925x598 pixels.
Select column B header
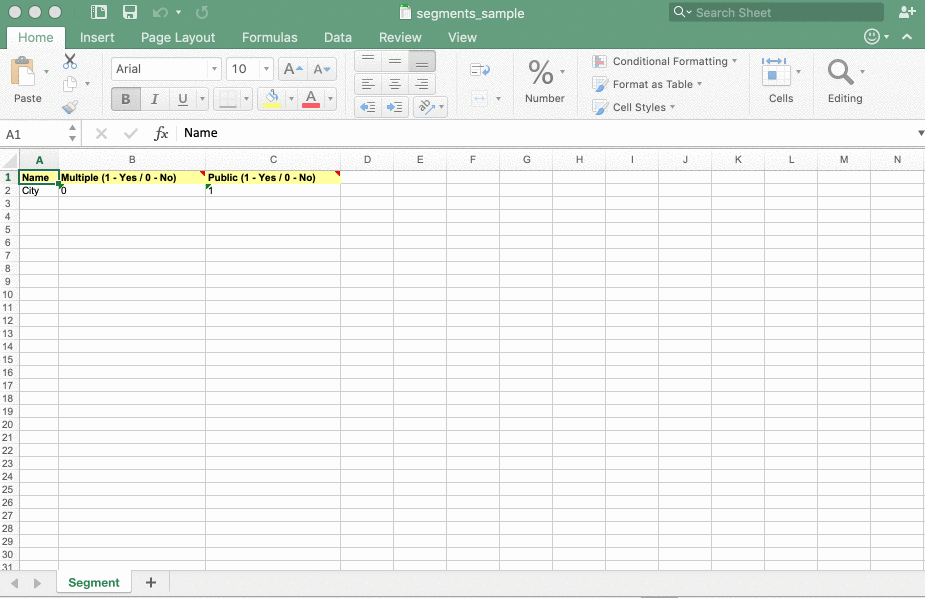132,159
